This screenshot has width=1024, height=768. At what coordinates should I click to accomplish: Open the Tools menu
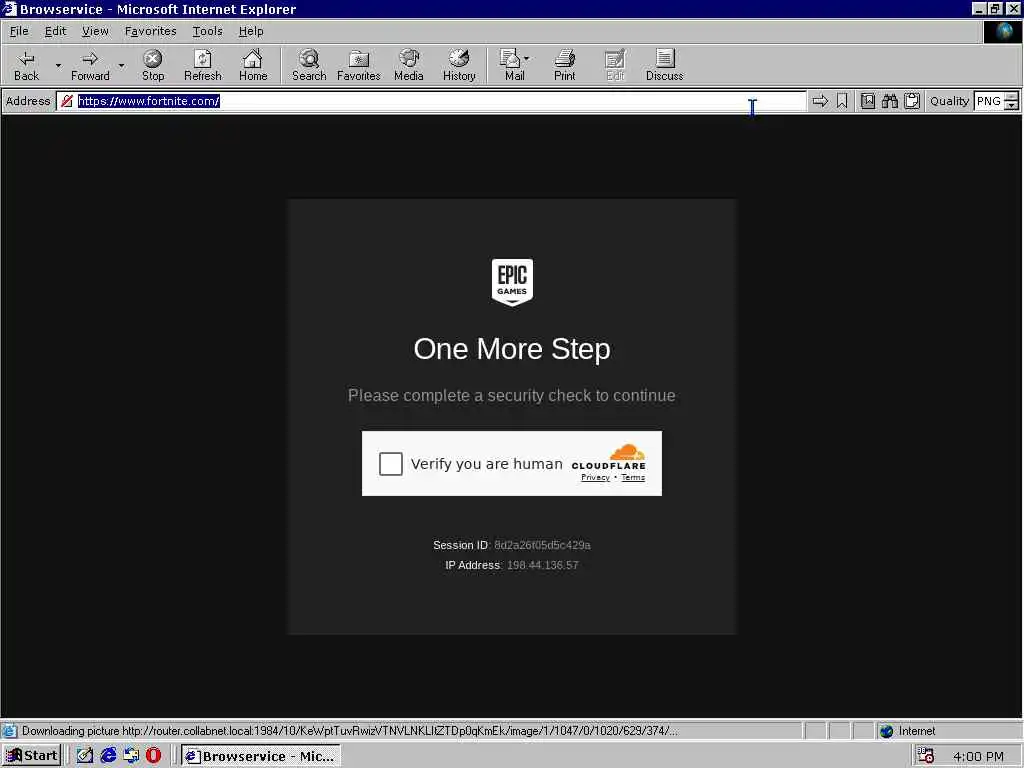[208, 31]
